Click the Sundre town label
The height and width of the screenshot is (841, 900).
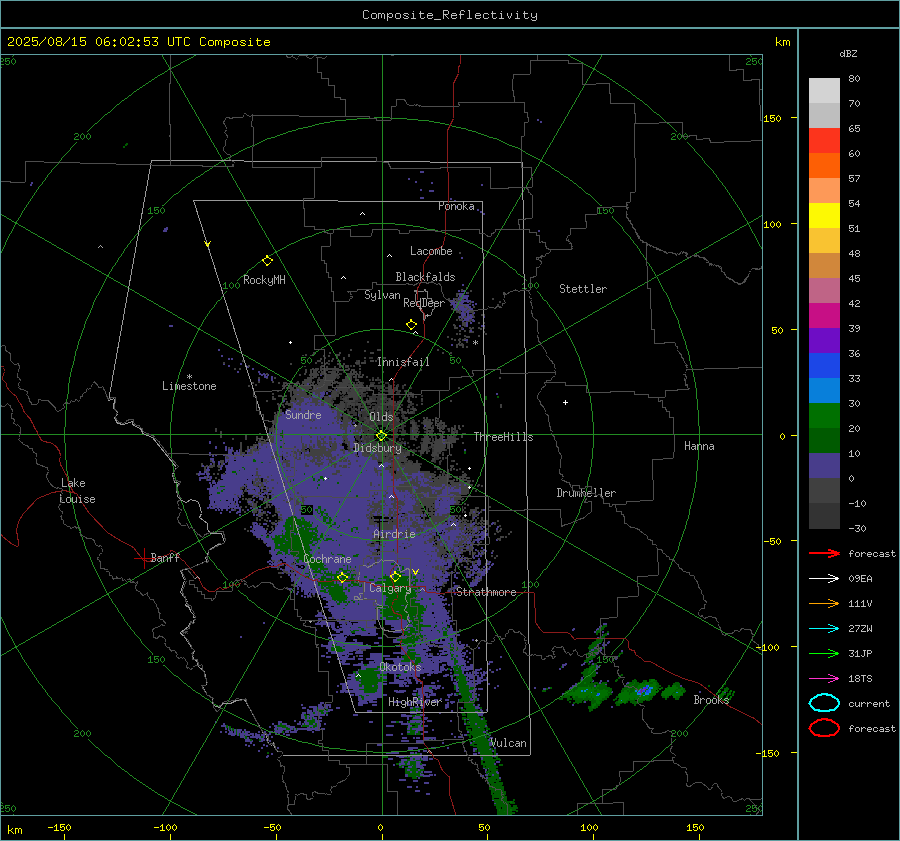(303, 415)
